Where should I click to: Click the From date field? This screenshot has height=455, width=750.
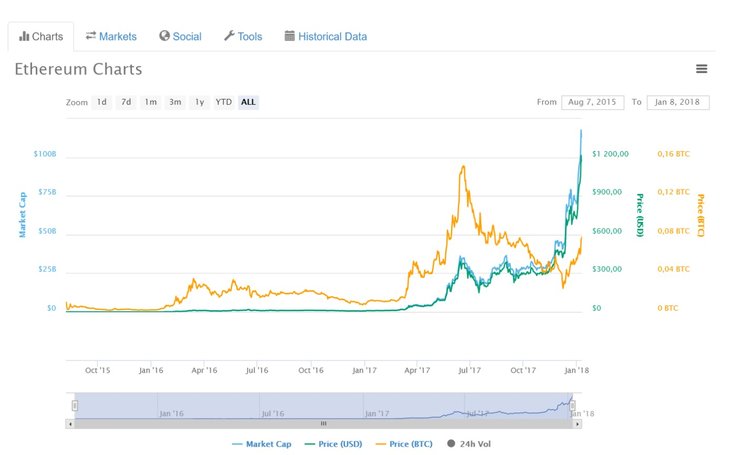tap(590, 102)
